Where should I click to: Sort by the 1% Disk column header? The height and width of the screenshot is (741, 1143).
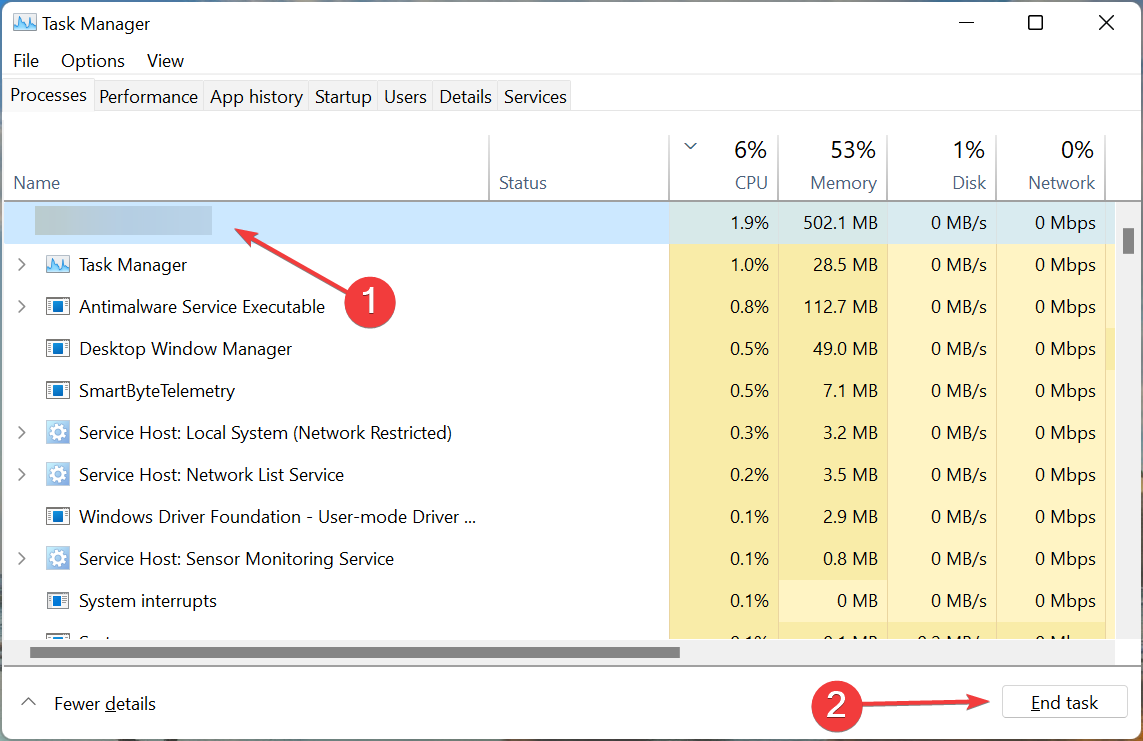pyautogui.click(x=942, y=168)
